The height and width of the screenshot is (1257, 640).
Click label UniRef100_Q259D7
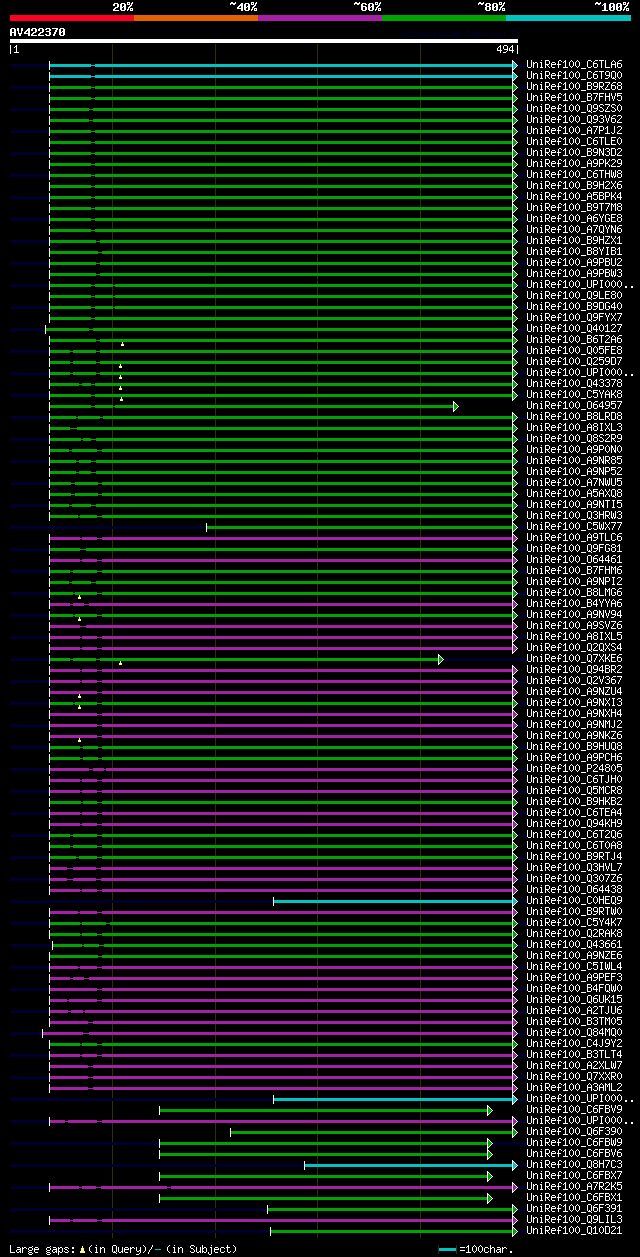(574, 362)
